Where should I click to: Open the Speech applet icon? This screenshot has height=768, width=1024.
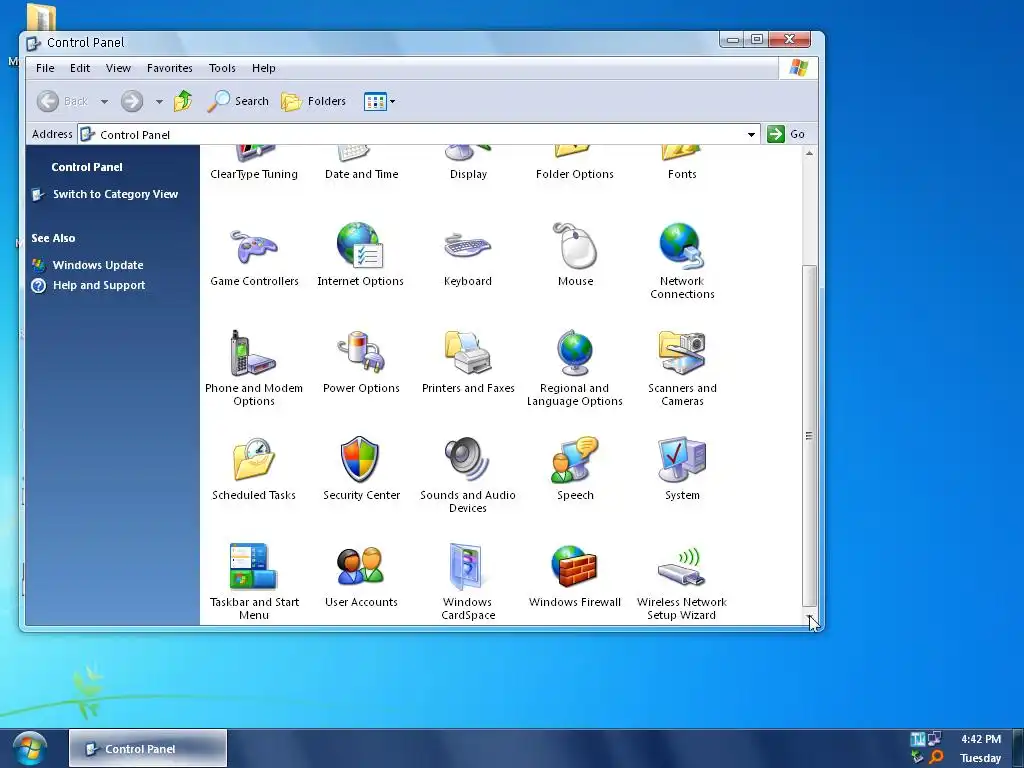[575, 459]
